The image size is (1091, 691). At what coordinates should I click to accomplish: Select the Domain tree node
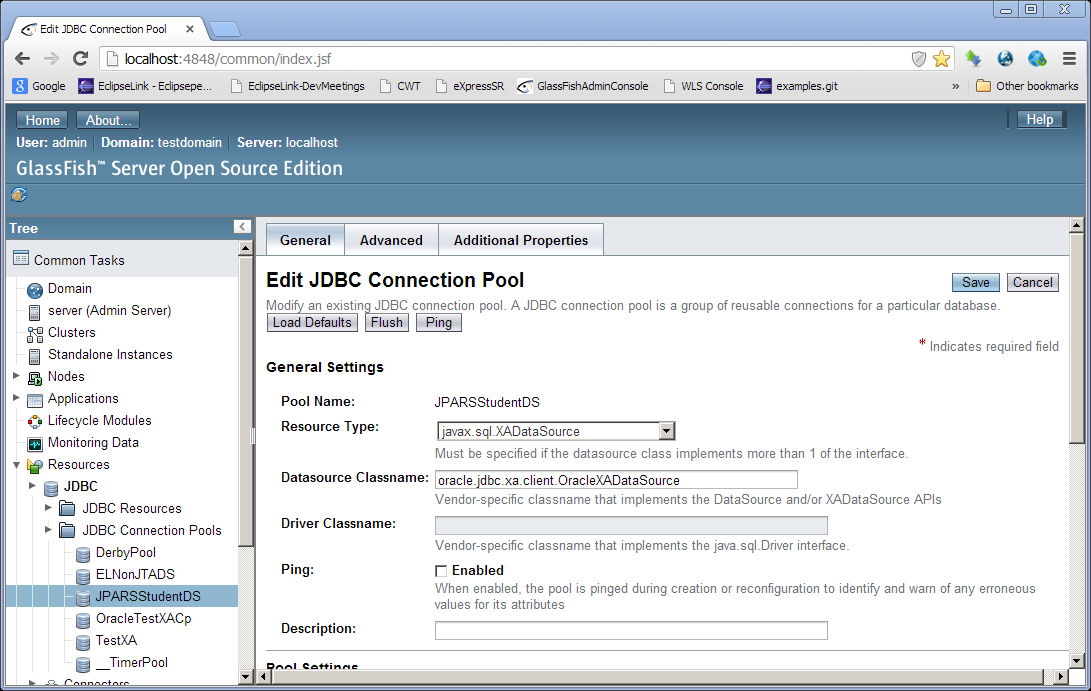[70, 288]
